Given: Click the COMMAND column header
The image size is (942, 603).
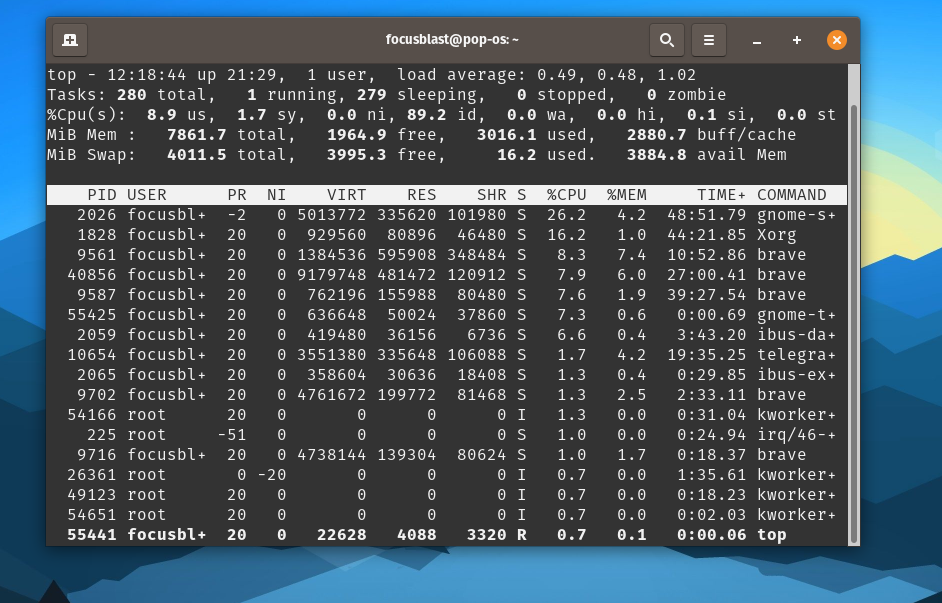Looking at the screenshot, I should pos(791,195).
